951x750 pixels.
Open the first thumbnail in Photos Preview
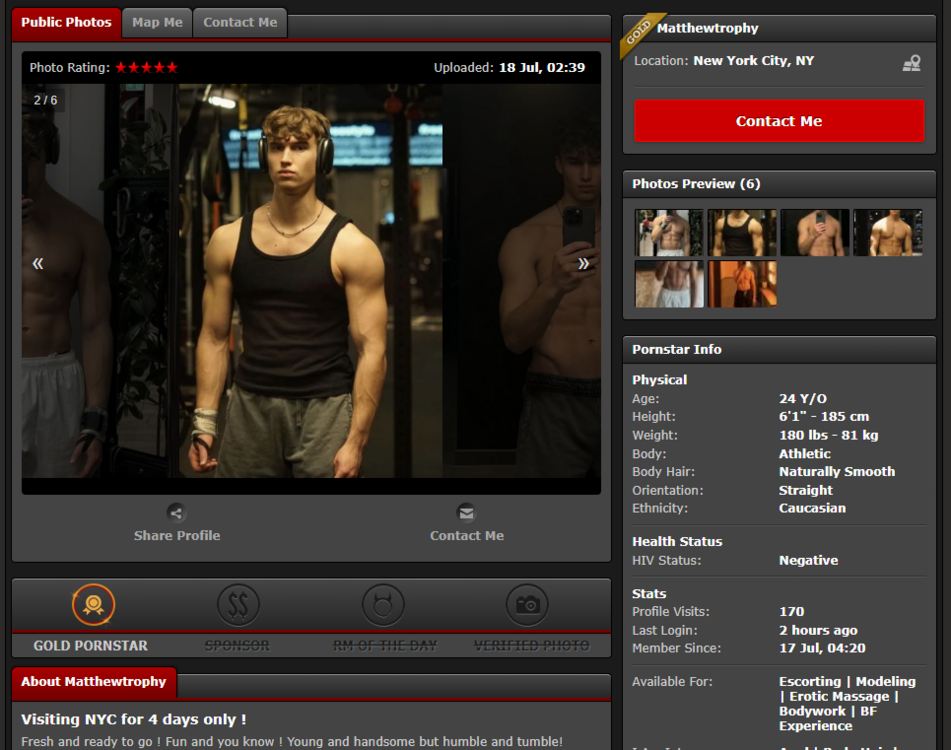669,233
